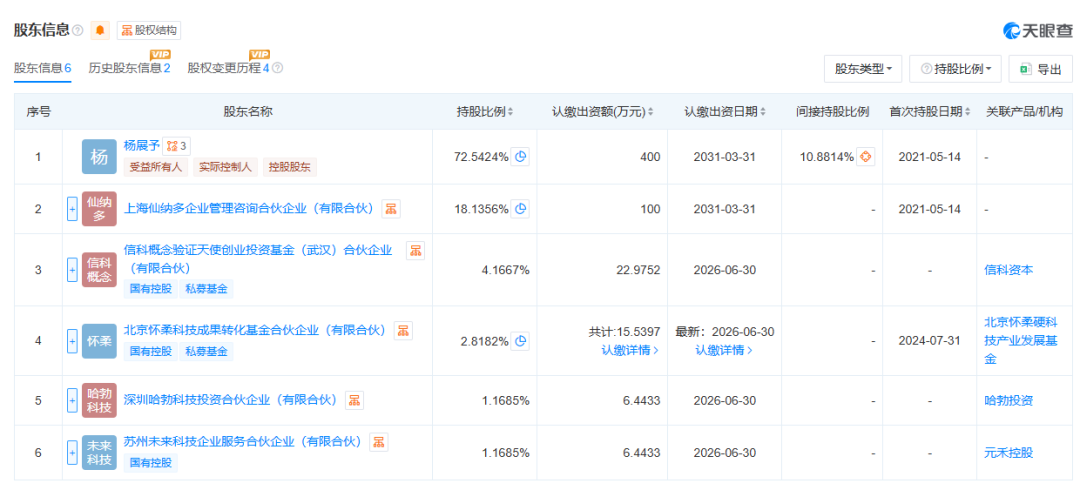
Task: Click the 仙纳多 logo thumbnail
Action: pos(99,209)
